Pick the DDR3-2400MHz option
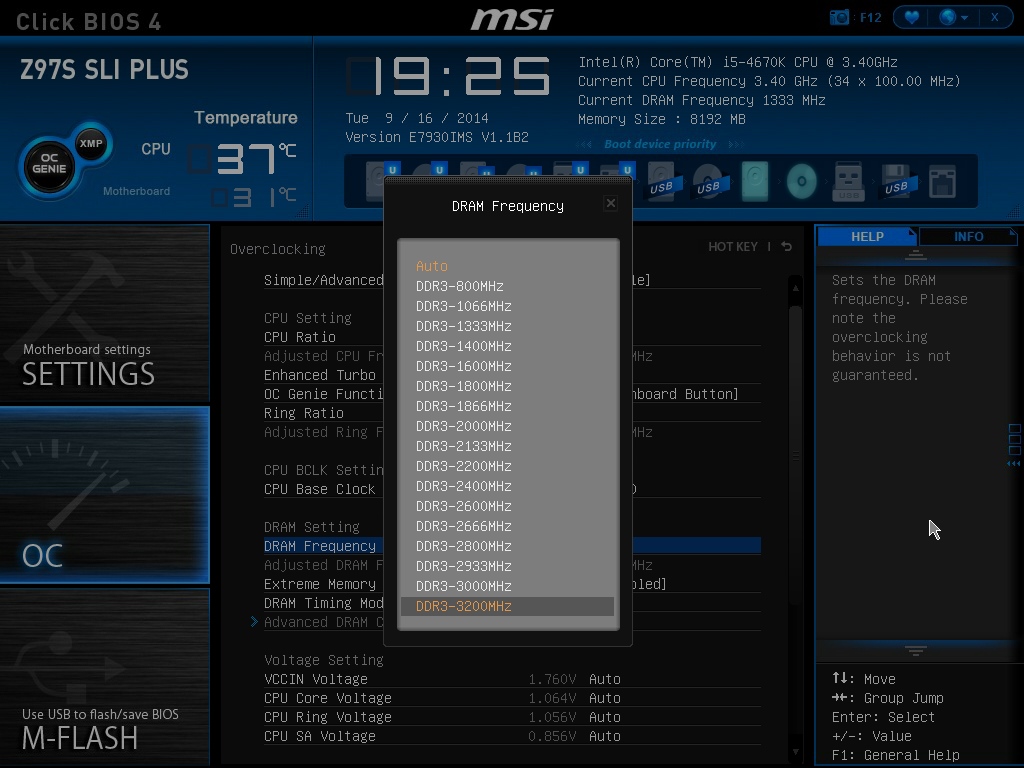This screenshot has width=1024, height=768. click(x=463, y=486)
